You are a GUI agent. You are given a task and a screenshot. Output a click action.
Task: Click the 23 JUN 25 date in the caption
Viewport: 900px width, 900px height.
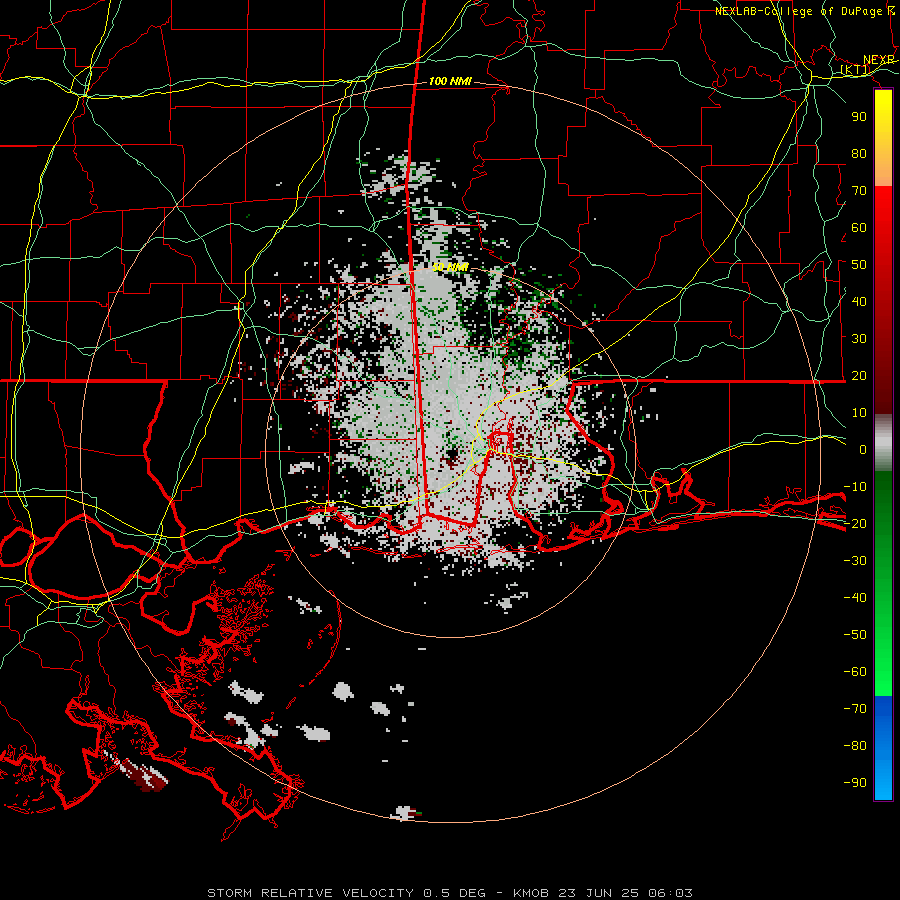pyautogui.click(x=598, y=893)
